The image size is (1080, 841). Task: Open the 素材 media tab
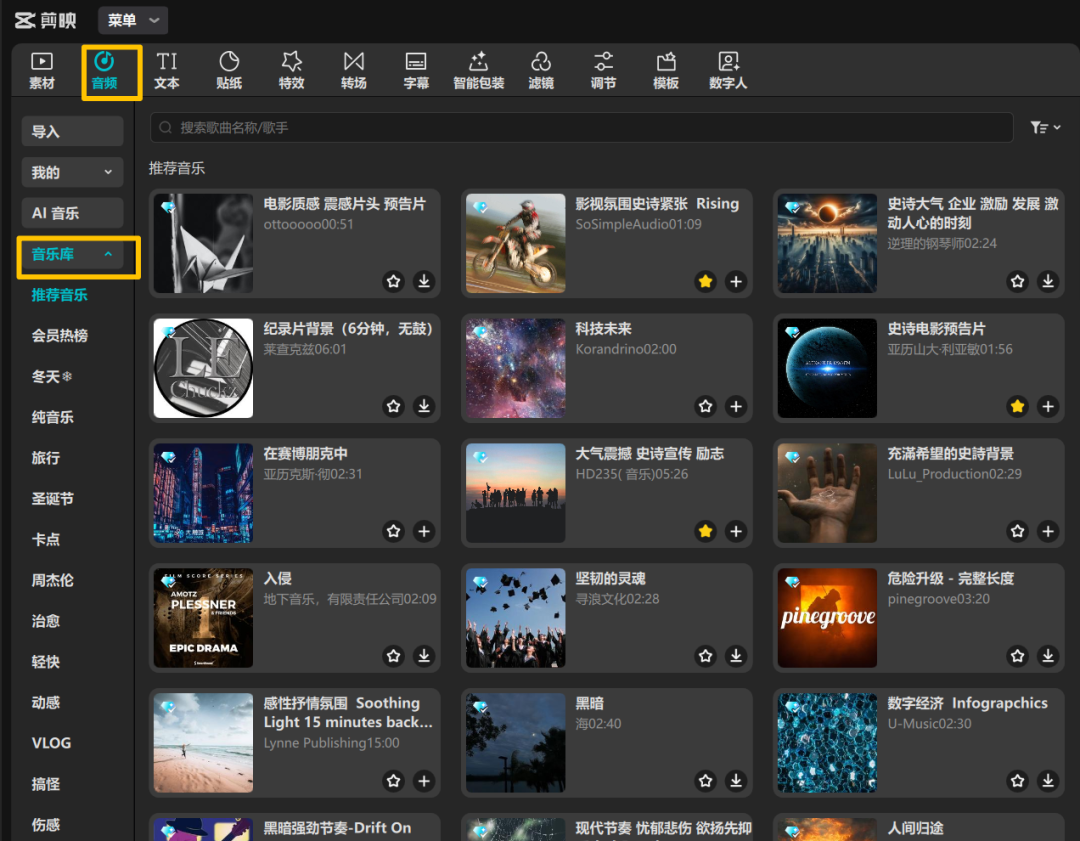42,72
